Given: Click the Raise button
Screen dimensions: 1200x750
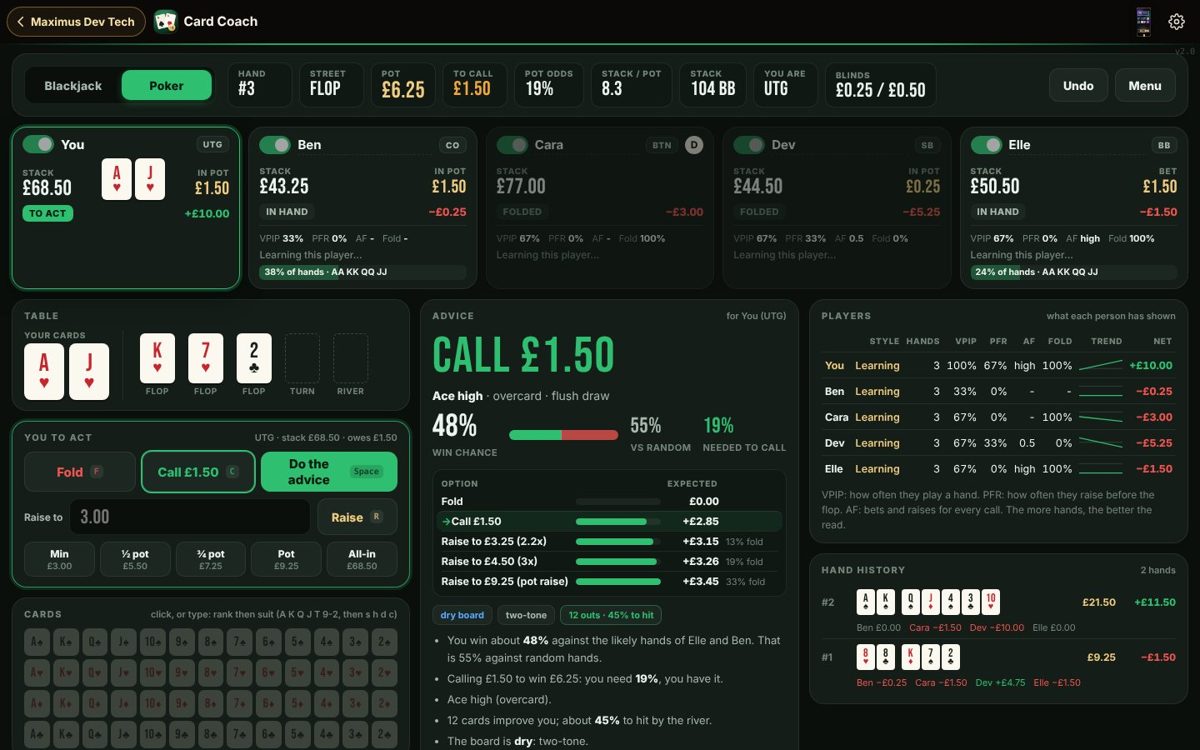Looking at the screenshot, I should point(357,517).
